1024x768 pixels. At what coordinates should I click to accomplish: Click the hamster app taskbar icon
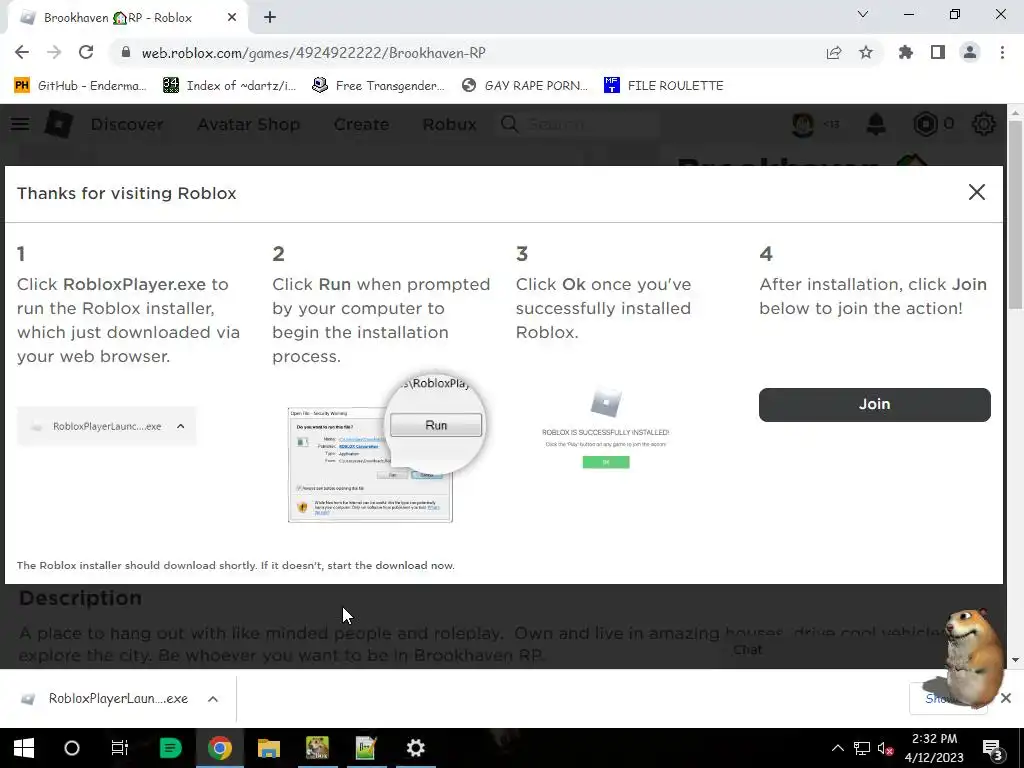point(317,748)
